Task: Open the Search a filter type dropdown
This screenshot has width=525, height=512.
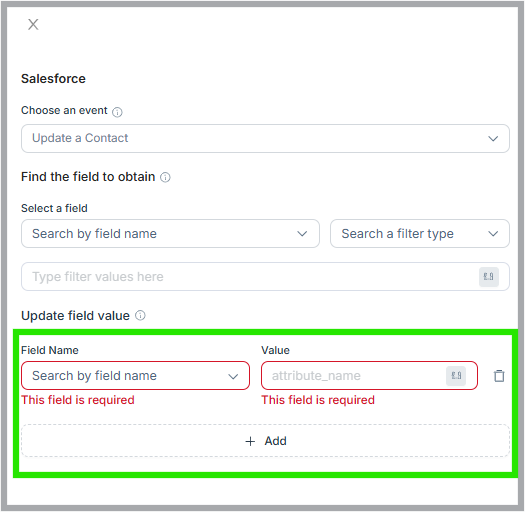Action: tap(420, 234)
